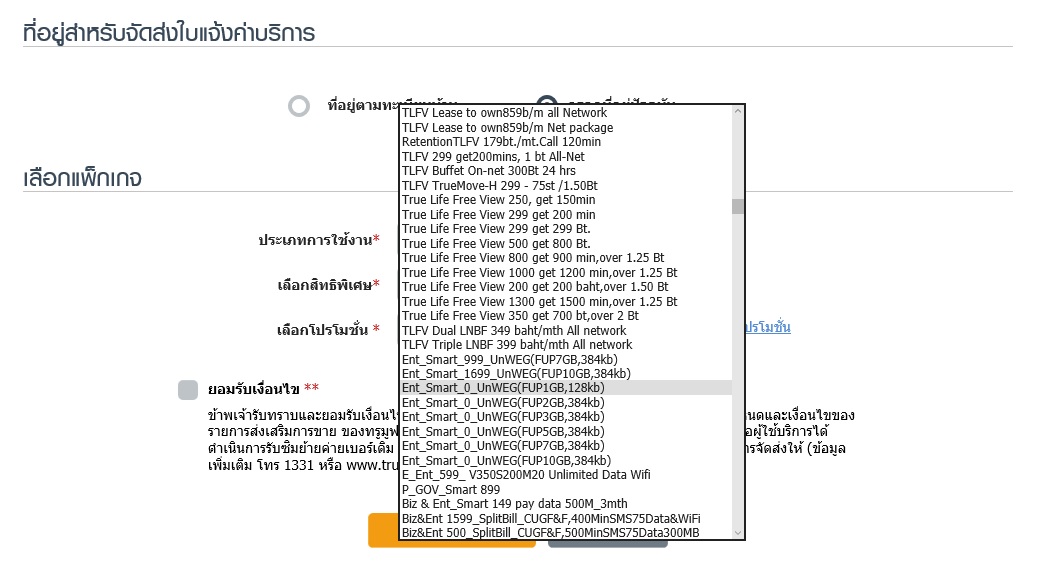1040x577 pixels.
Task: Tick the accept conditions checkbox
Action: pos(188,390)
